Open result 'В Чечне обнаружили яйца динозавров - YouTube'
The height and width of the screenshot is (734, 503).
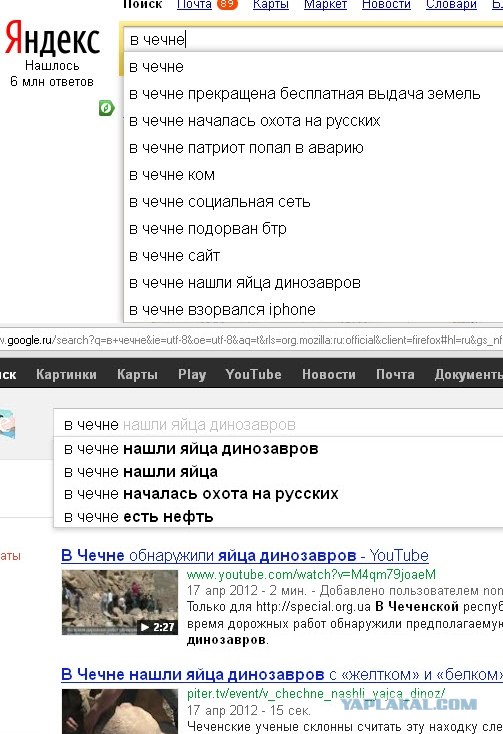[x=245, y=555]
